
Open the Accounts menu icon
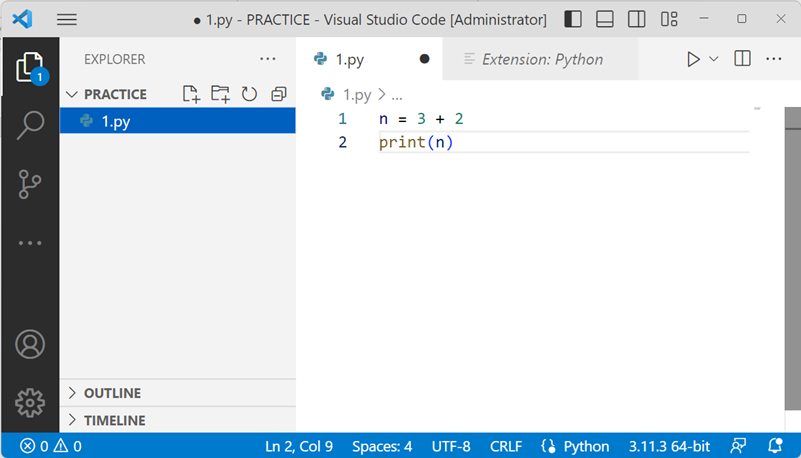click(30, 344)
